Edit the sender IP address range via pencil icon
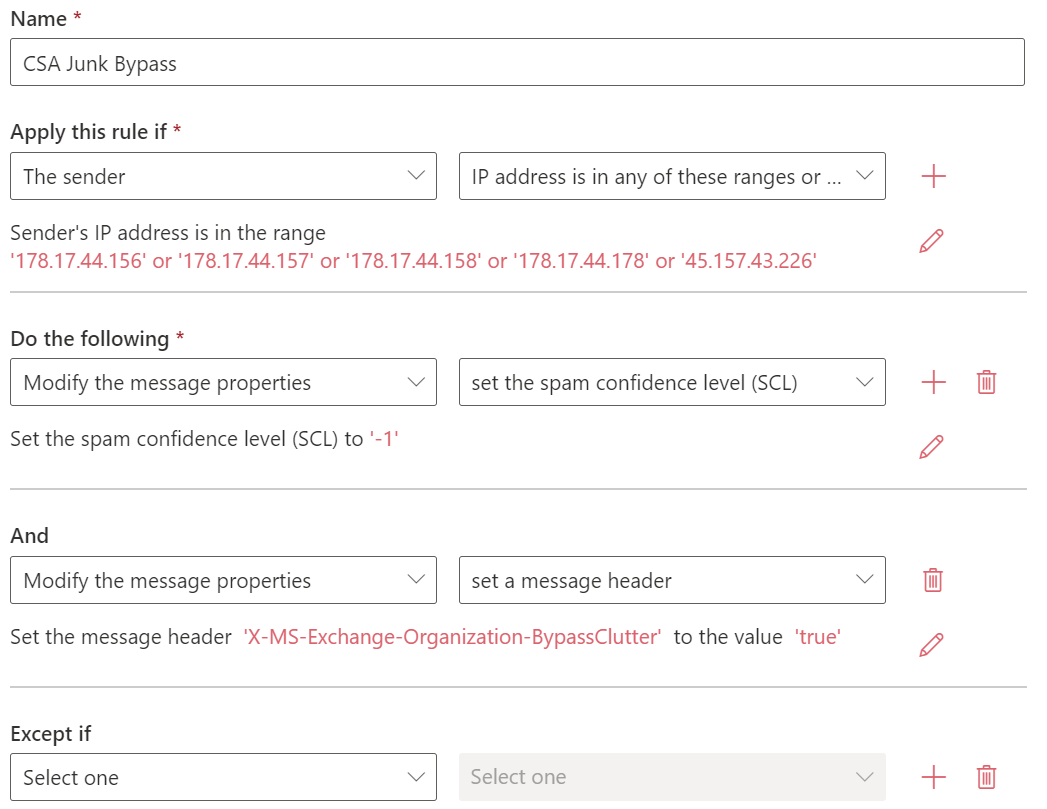Screen dimensions: 1047x809 click(931, 240)
